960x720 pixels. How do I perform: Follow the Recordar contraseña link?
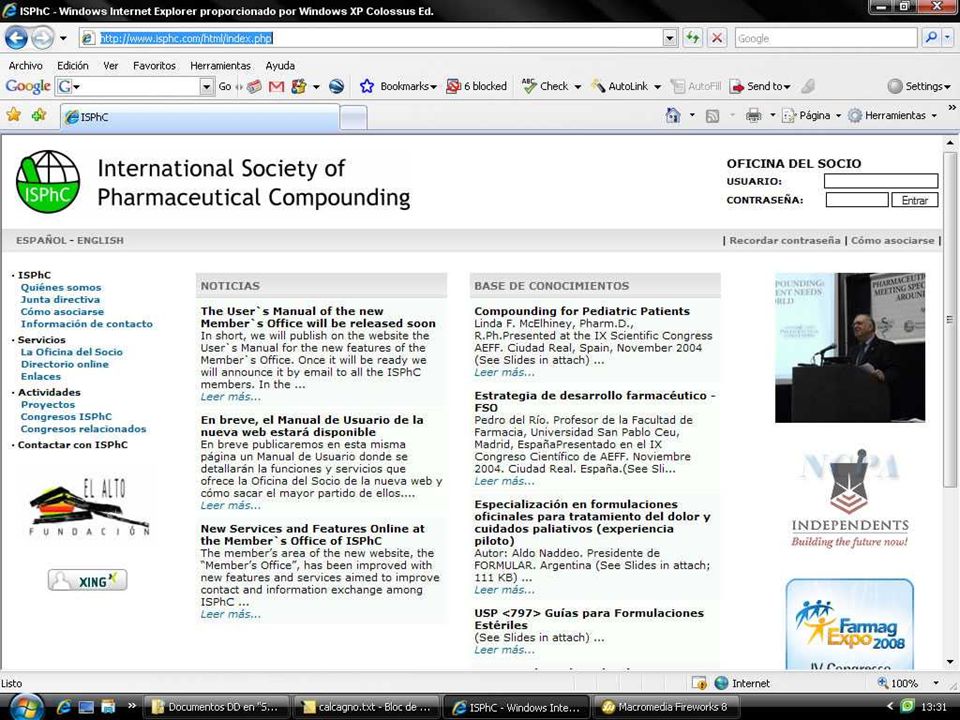coord(784,241)
